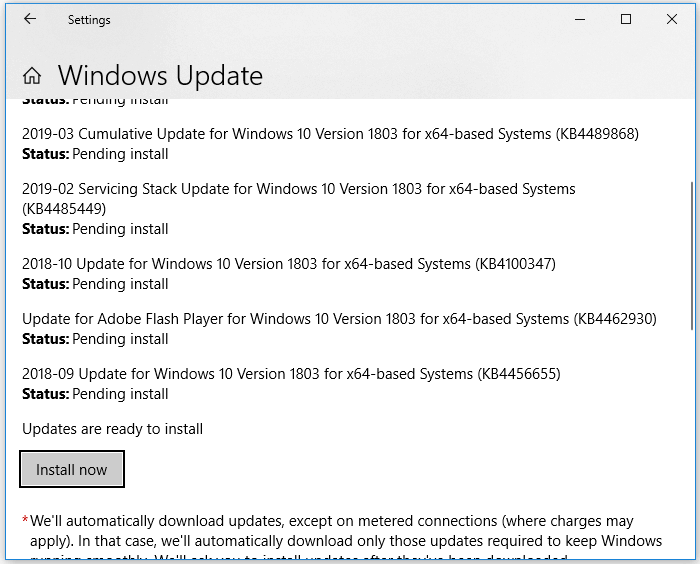Click the Settings title in the title bar

(x=89, y=19)
